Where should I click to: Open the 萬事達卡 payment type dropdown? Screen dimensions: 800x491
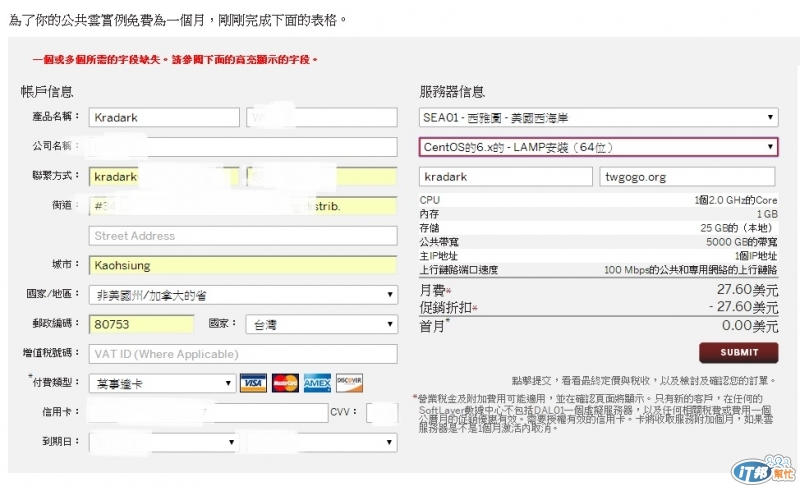coord(162,383)
